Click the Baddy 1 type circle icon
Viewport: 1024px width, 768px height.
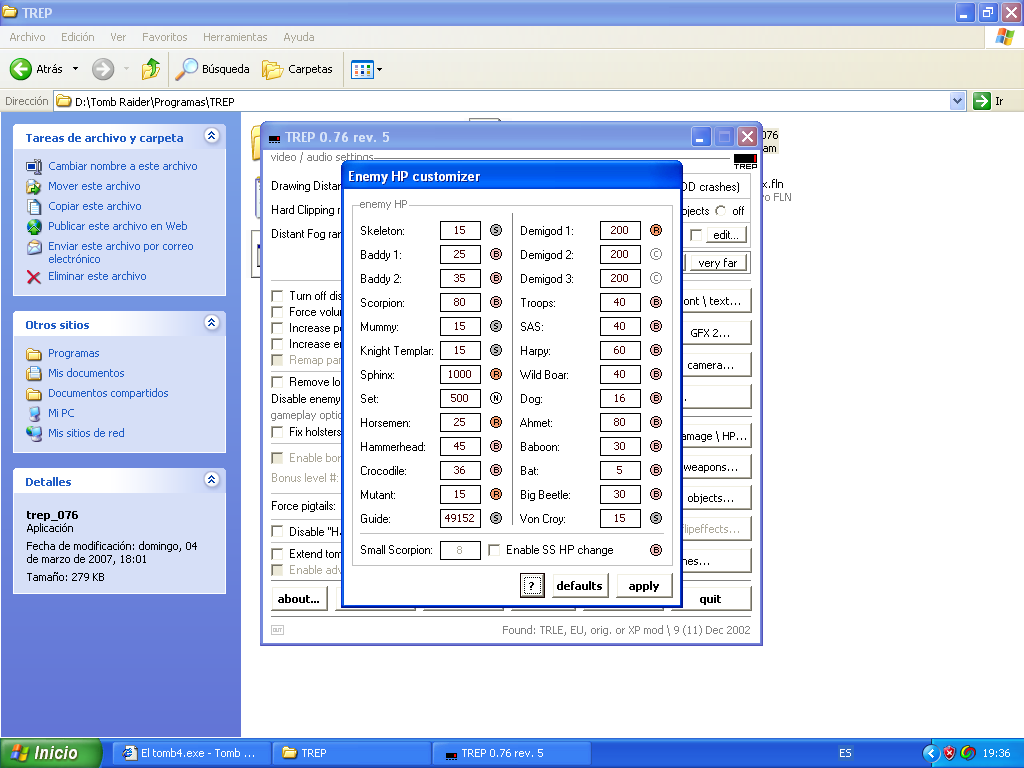point(496,255)
